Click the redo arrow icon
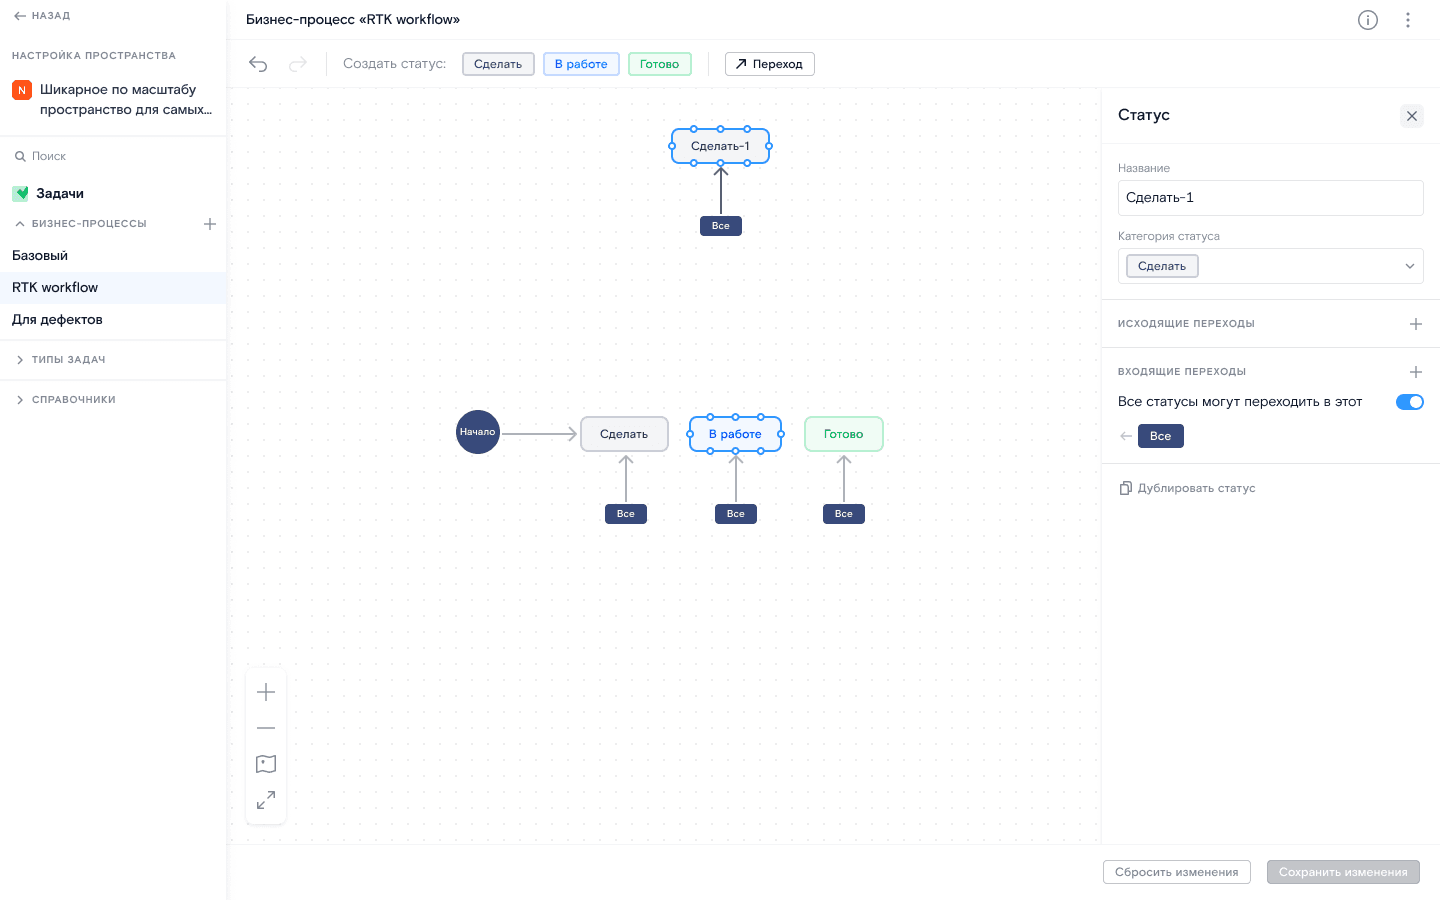 (297, 64)
